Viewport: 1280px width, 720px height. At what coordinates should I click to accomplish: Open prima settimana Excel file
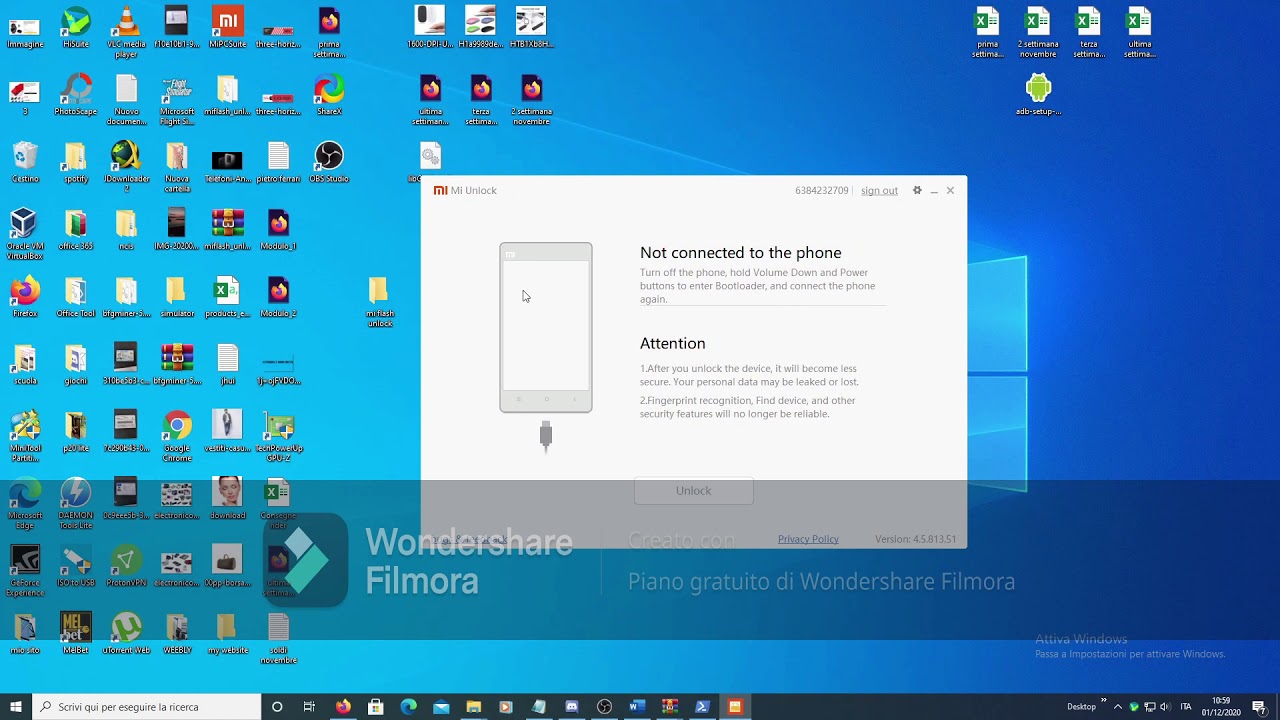[x=988, y=32]
